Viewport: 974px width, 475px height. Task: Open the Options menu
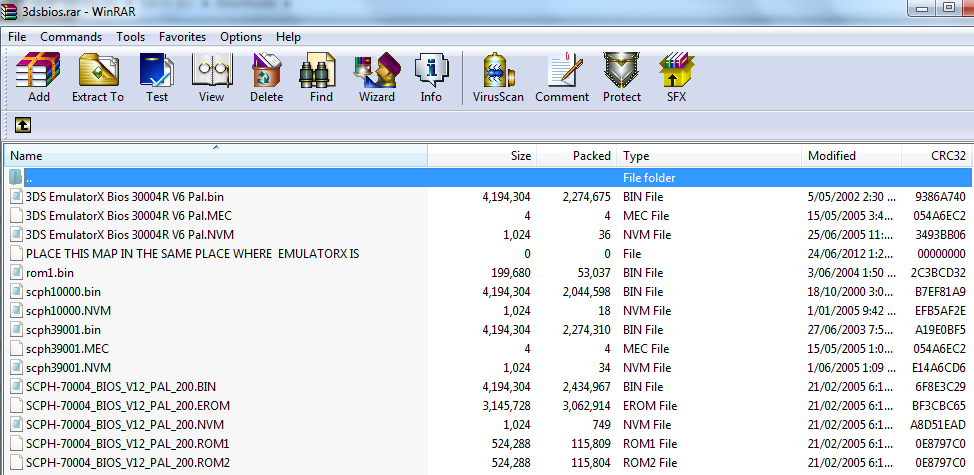[241, 37]
